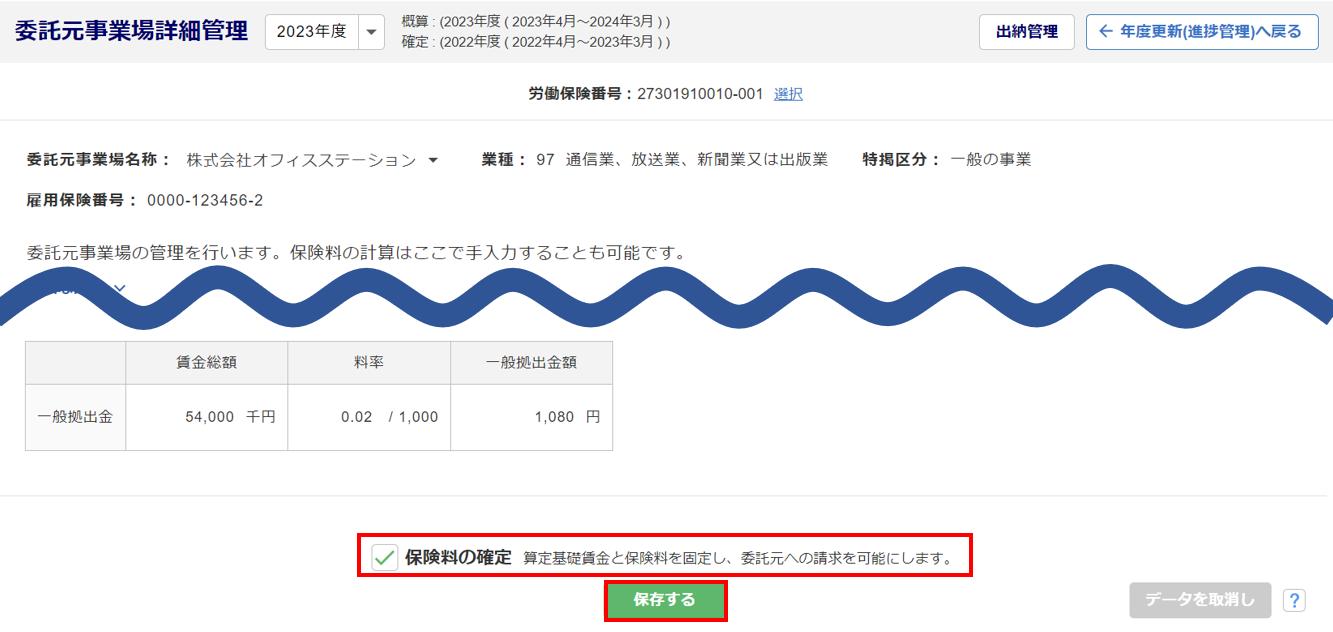This screenshot has width=1333, height=632.
Task: Click the back arrow on 年度更新(進捗管理)へ戻る
Action: click(1105, 32)
